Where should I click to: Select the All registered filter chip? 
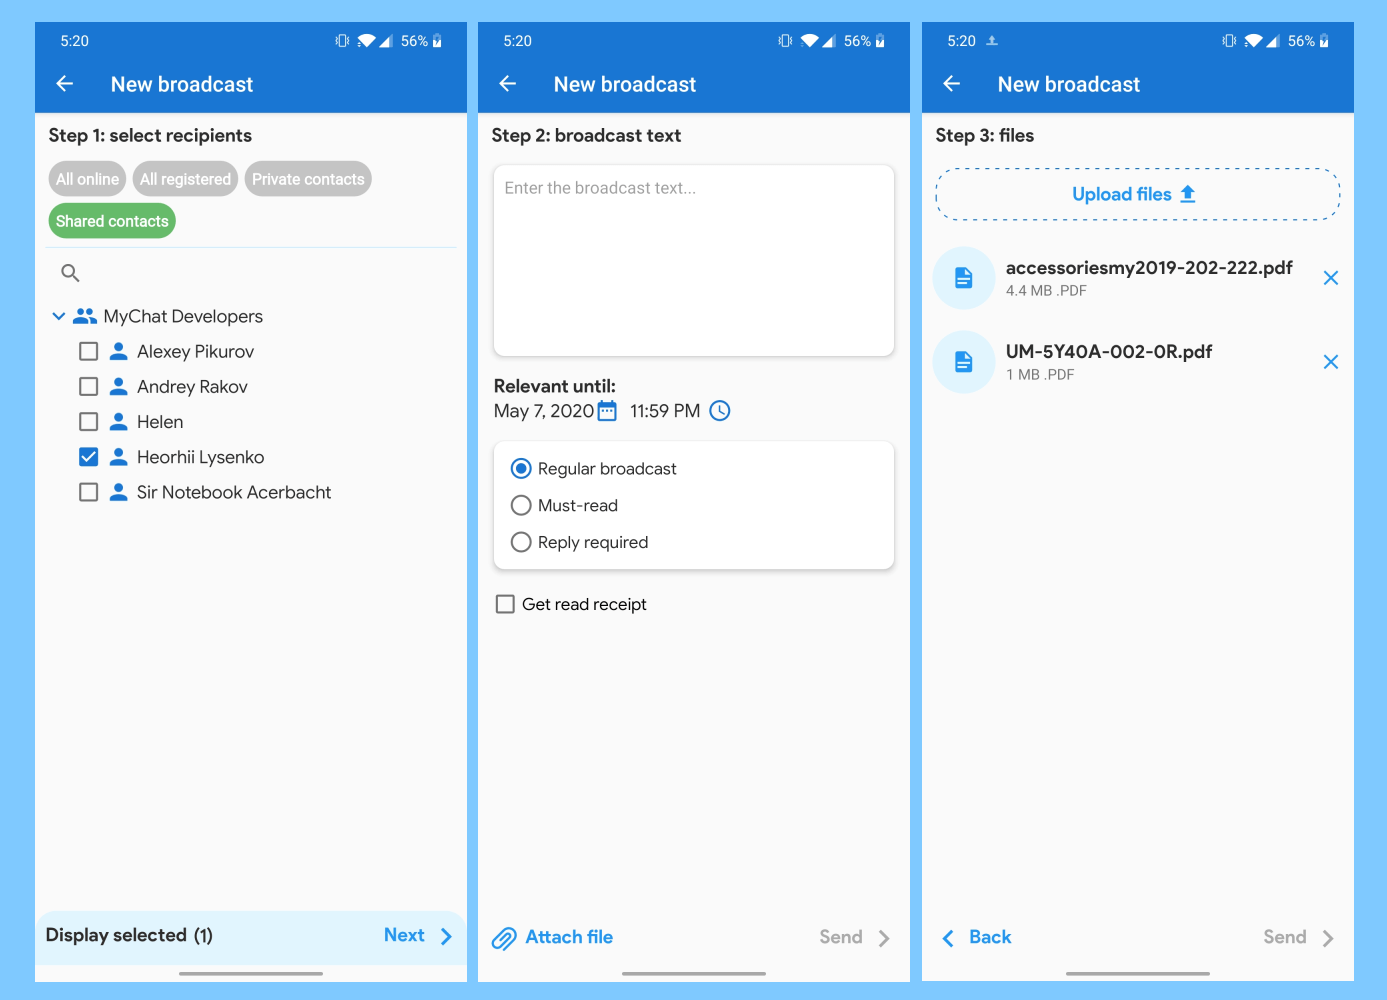coord(185,179)
